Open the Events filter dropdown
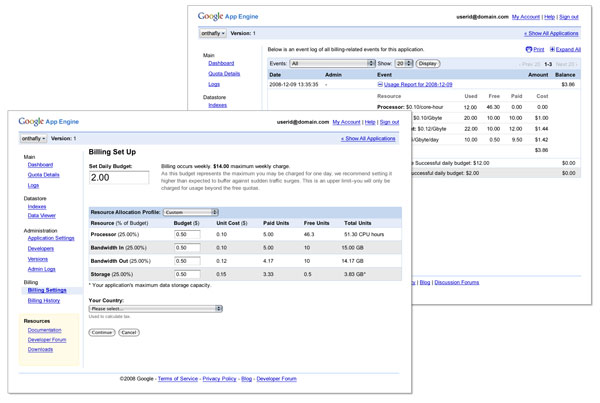The height and width of the screenshot is (403, 600). tap(332, 63)
